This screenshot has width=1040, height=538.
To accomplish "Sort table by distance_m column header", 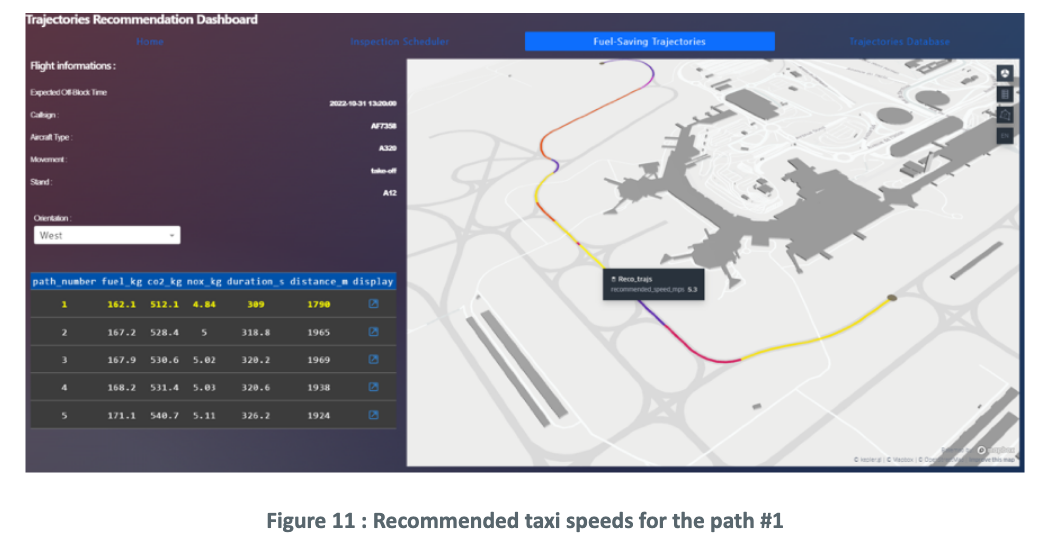I will tap(319, 281).
